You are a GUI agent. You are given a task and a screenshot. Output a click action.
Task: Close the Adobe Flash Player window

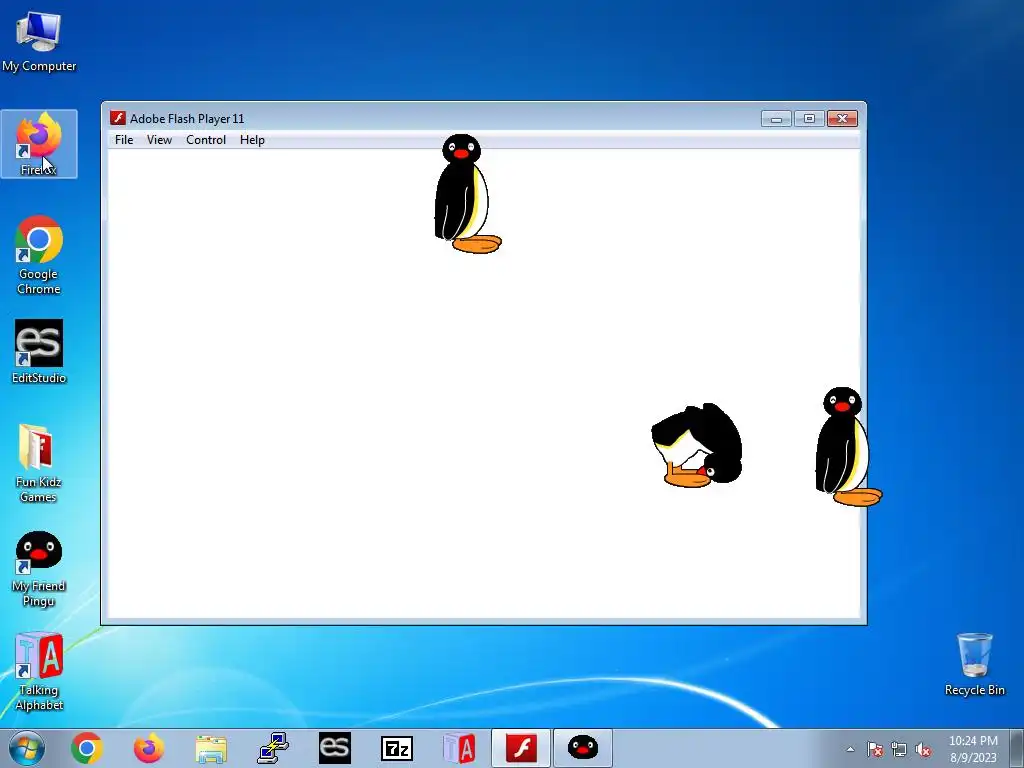842,118
